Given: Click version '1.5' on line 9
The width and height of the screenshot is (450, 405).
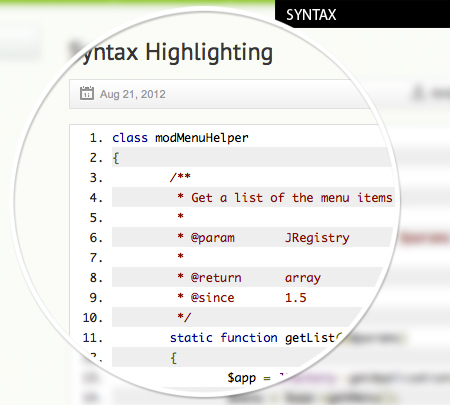Looking at the screenshot, I should [296, 298].
